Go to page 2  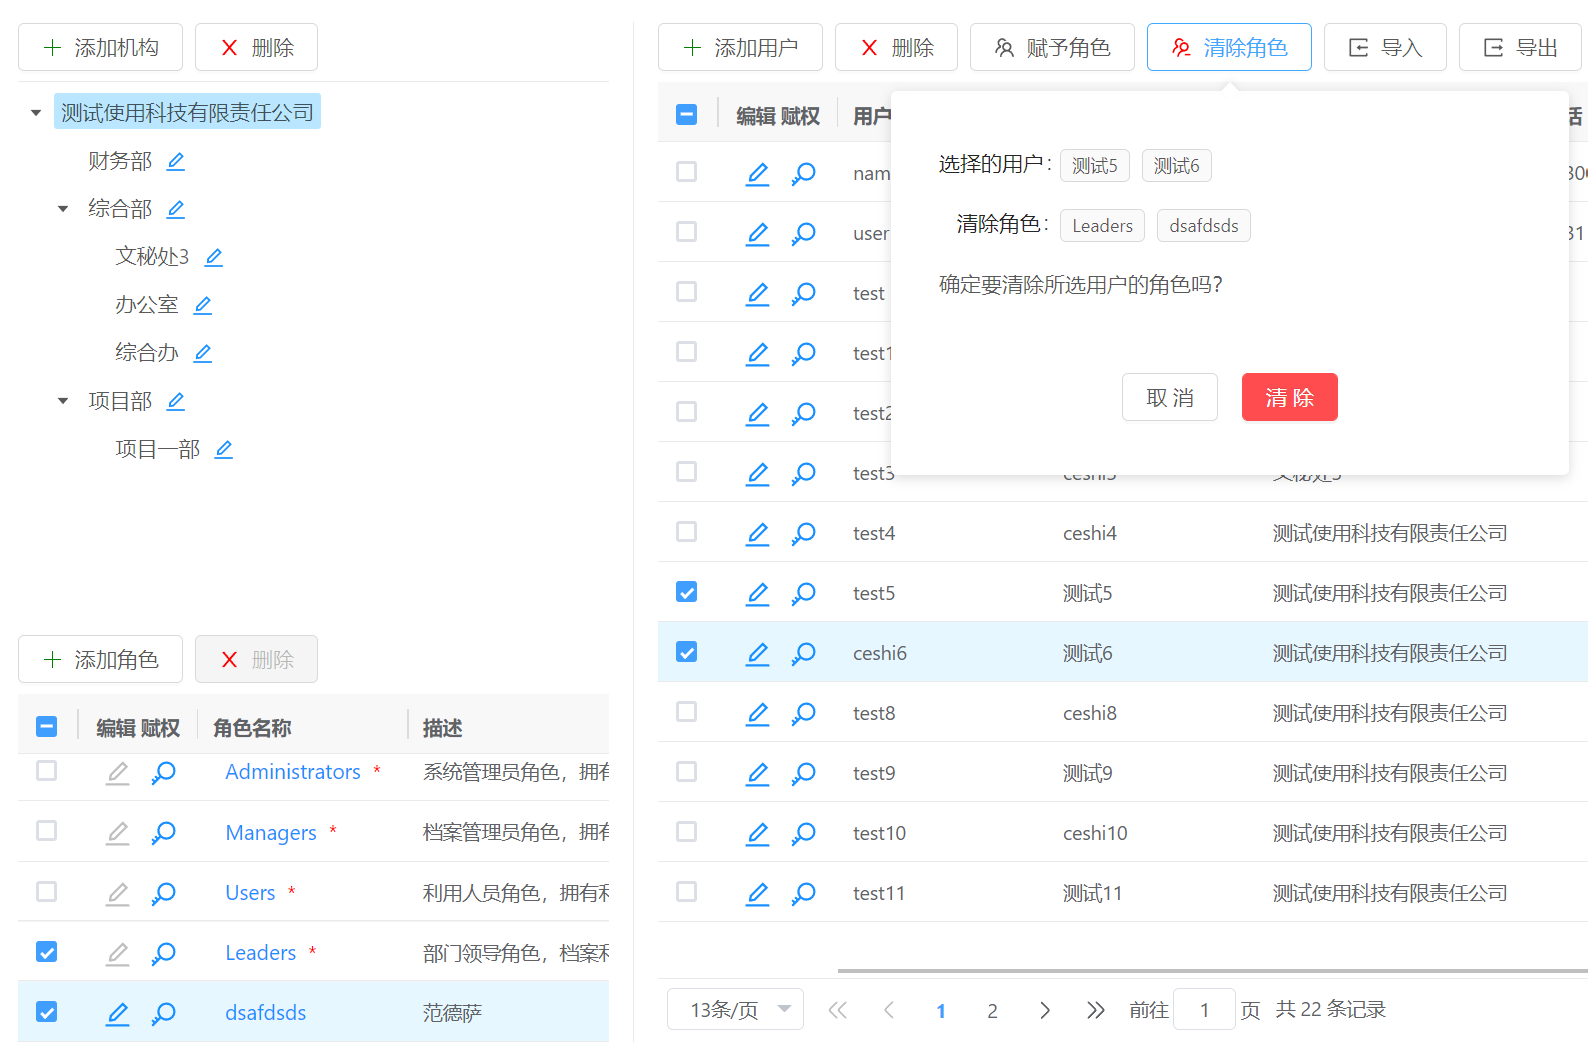click(992, 1011)
